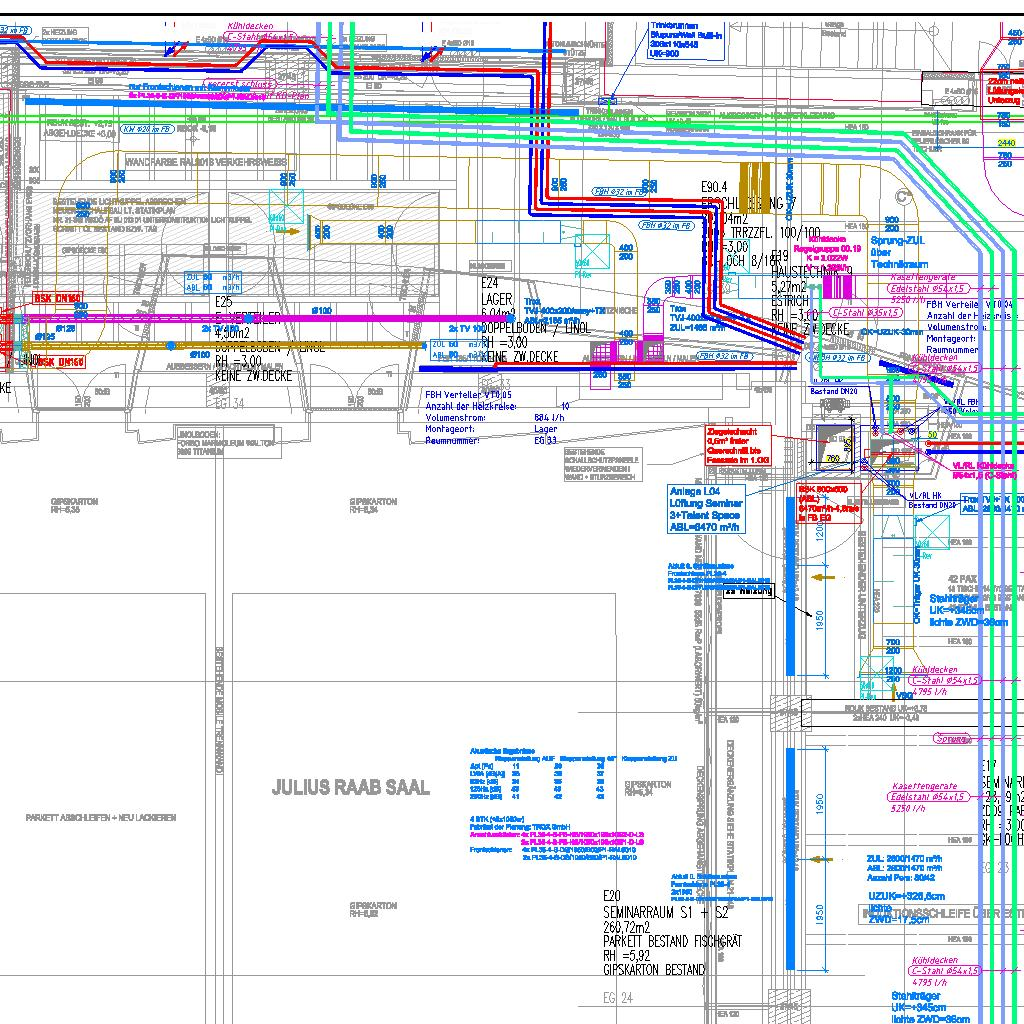Click the LINOLBODEN Forbo Marmoleum note box

point(229,442)
